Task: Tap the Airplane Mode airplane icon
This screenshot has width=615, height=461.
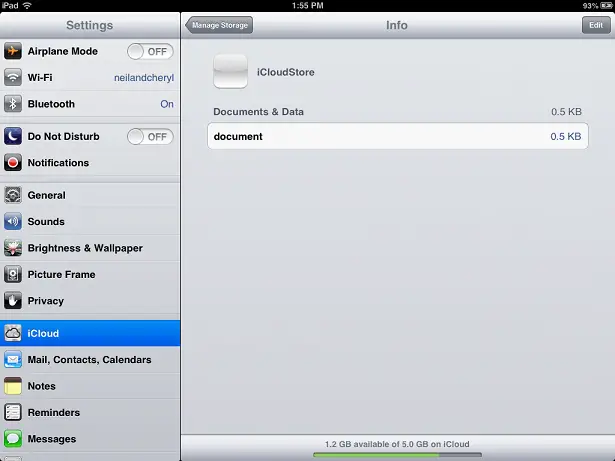Action: tap(13, 52)
